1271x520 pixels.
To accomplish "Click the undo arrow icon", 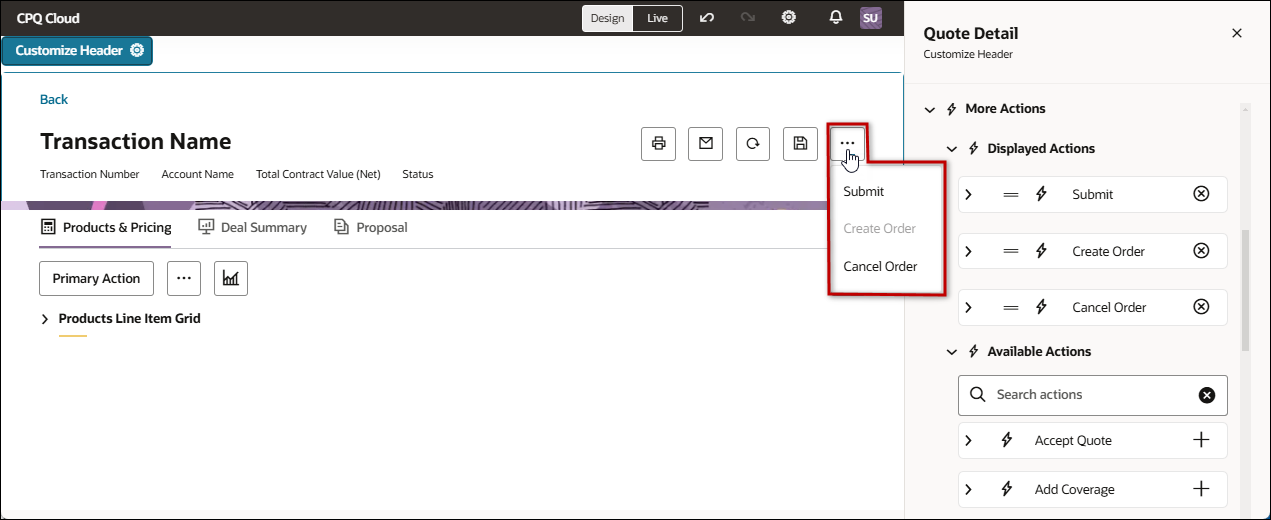I will 707,18.
